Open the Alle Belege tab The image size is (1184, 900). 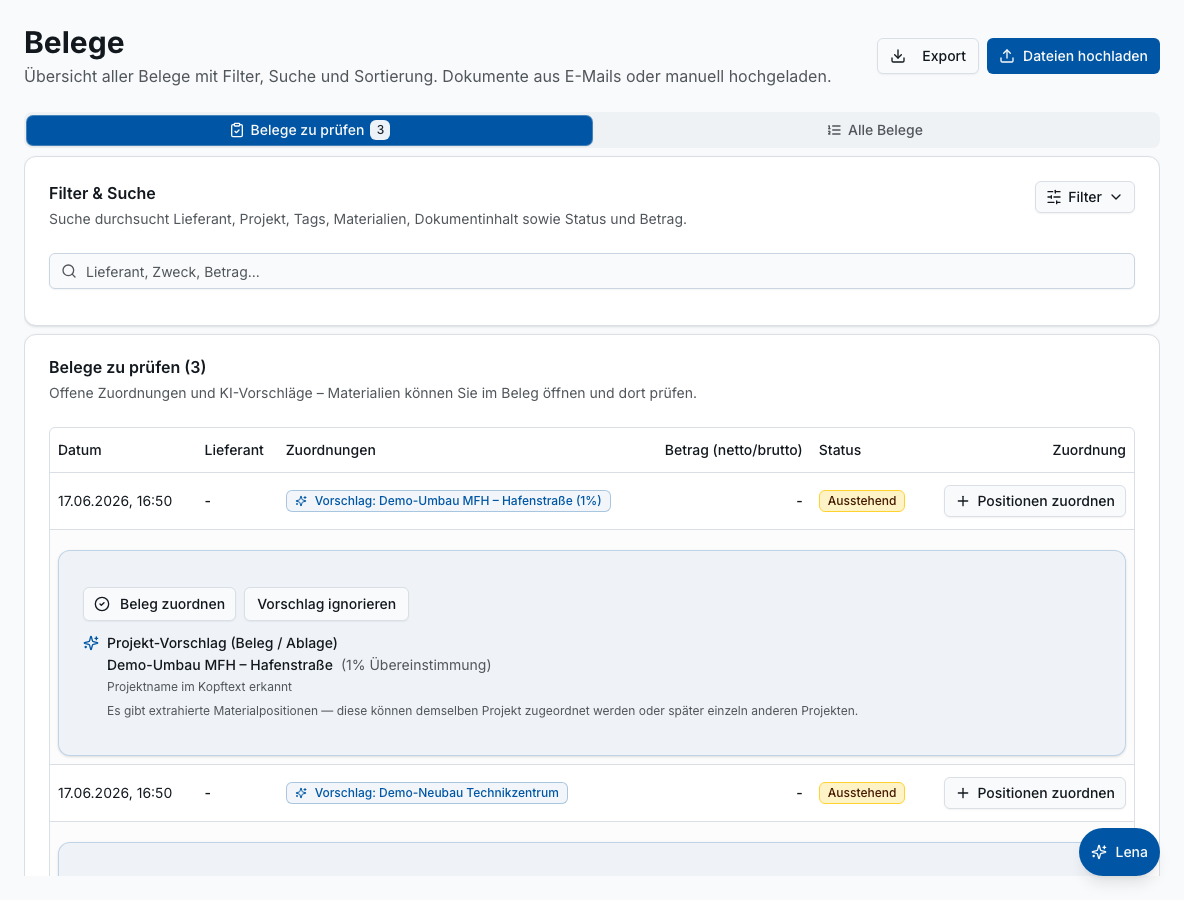pyautogui.click(x=875, y=130)
